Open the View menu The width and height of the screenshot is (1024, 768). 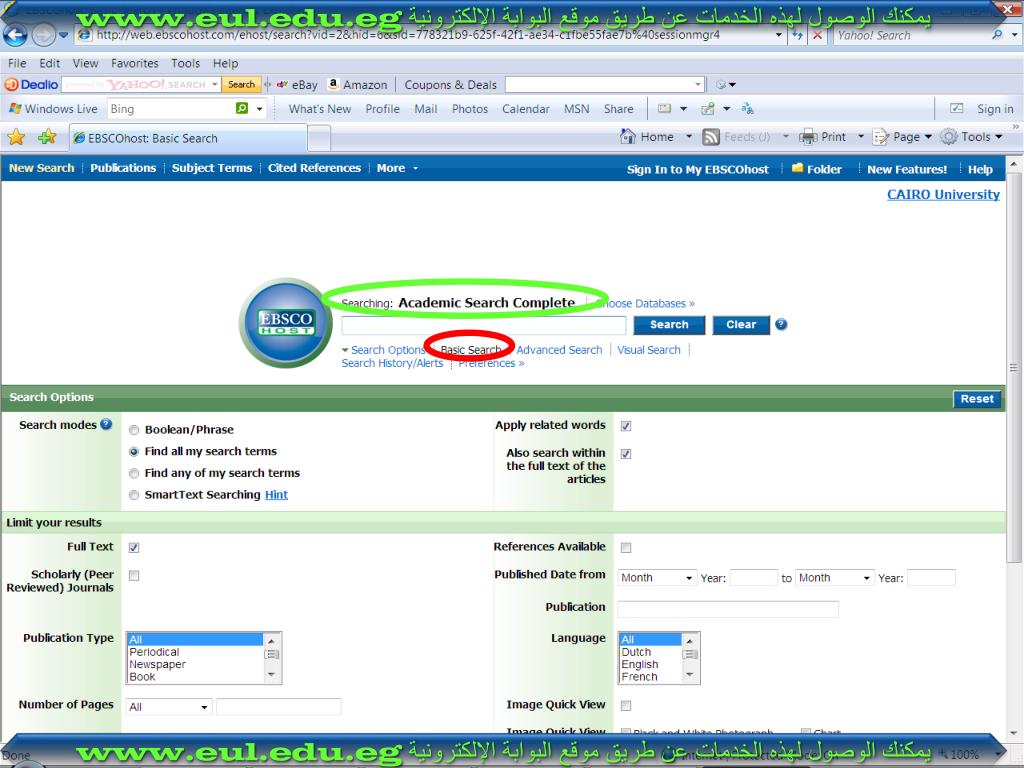point(86,63)
